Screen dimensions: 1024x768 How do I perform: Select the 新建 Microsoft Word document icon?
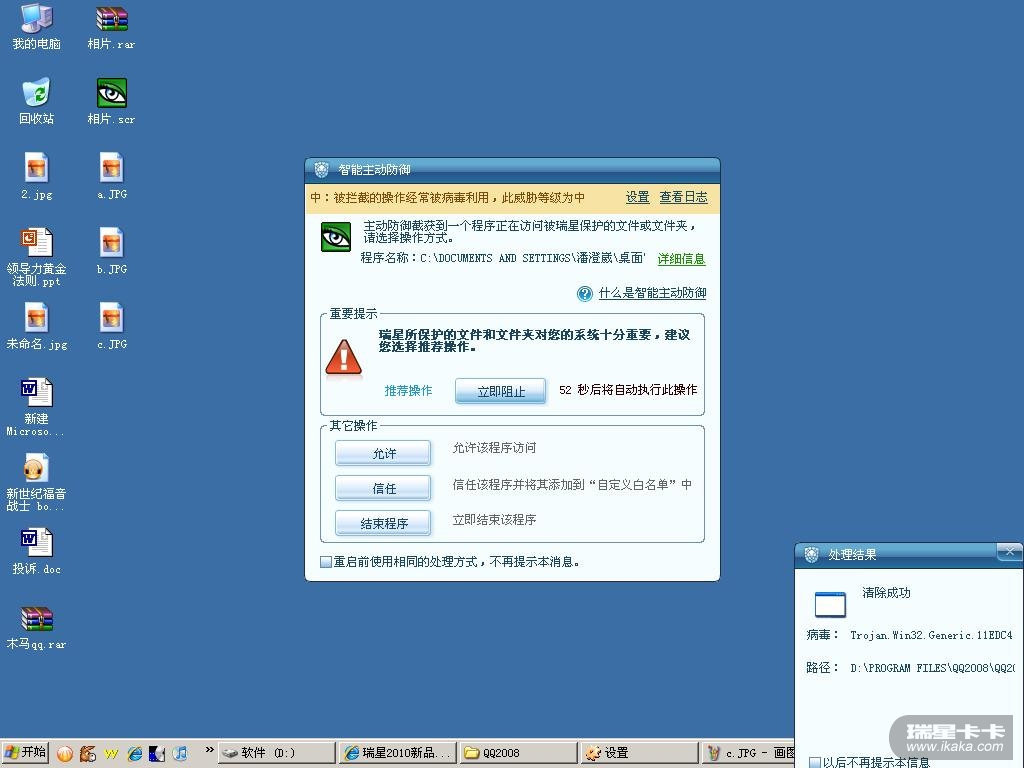(x=37, y=407)
